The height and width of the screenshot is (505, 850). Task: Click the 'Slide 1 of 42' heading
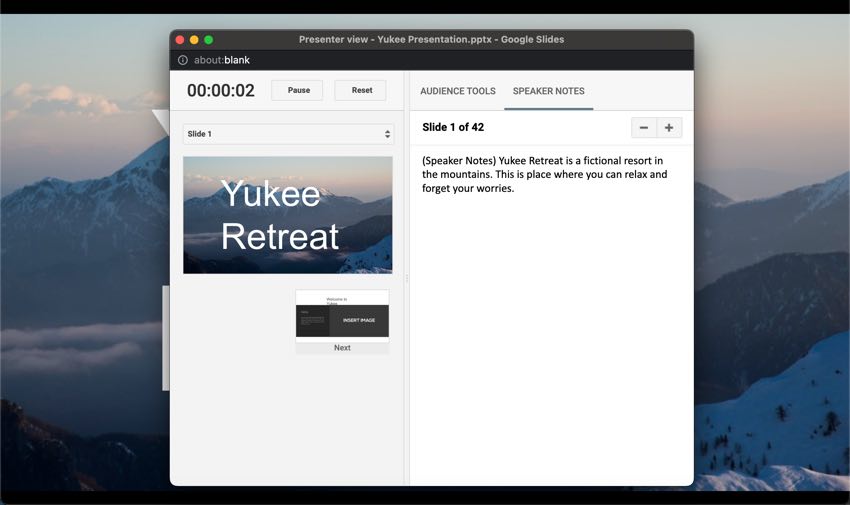[x=453, y=127]
